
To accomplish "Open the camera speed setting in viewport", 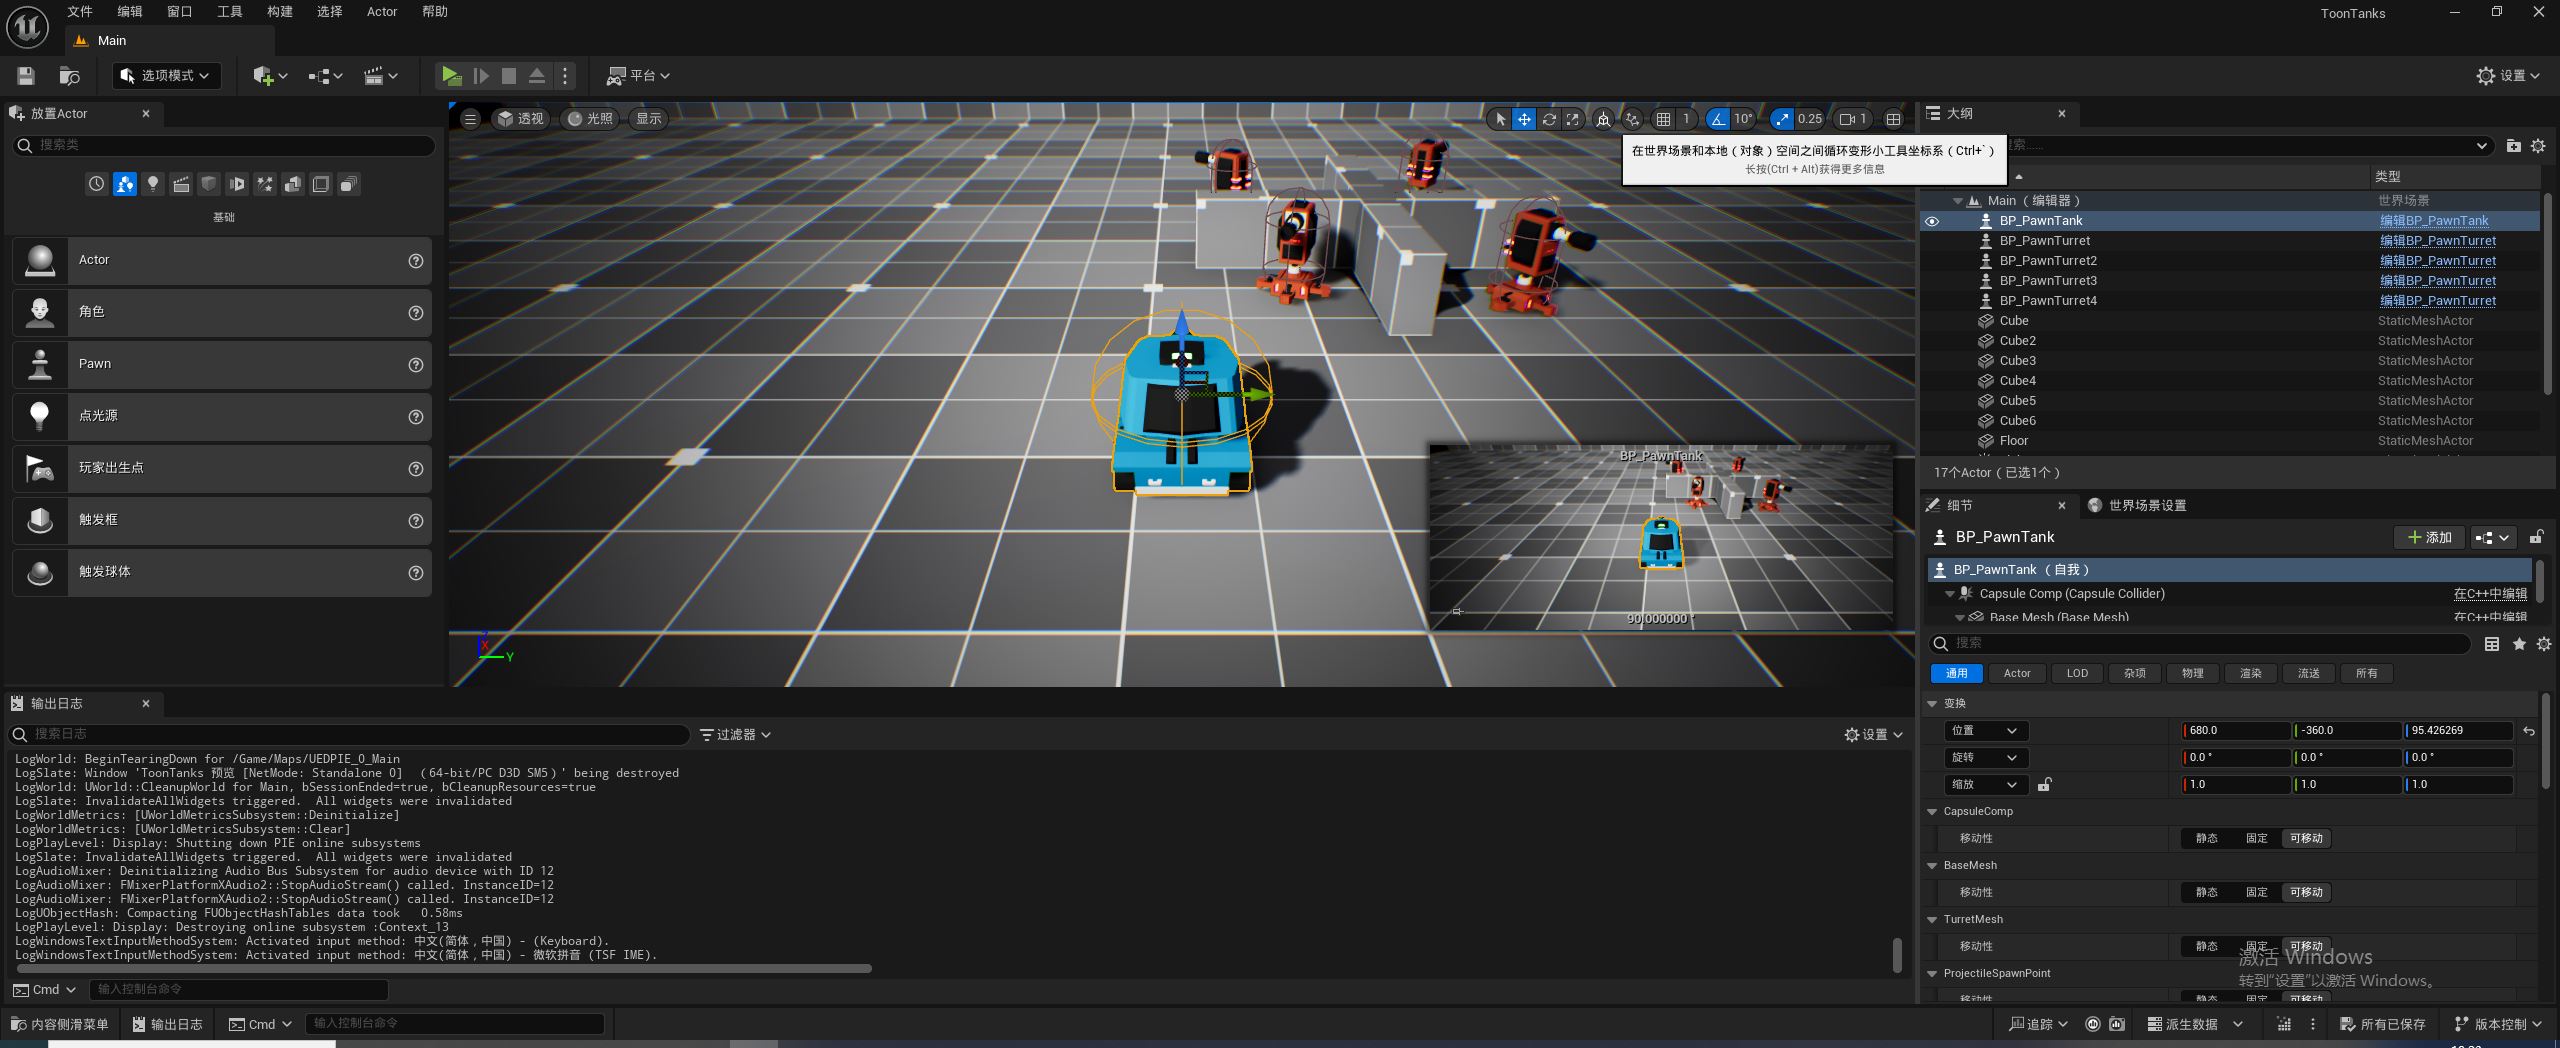I will [1853, 119].
